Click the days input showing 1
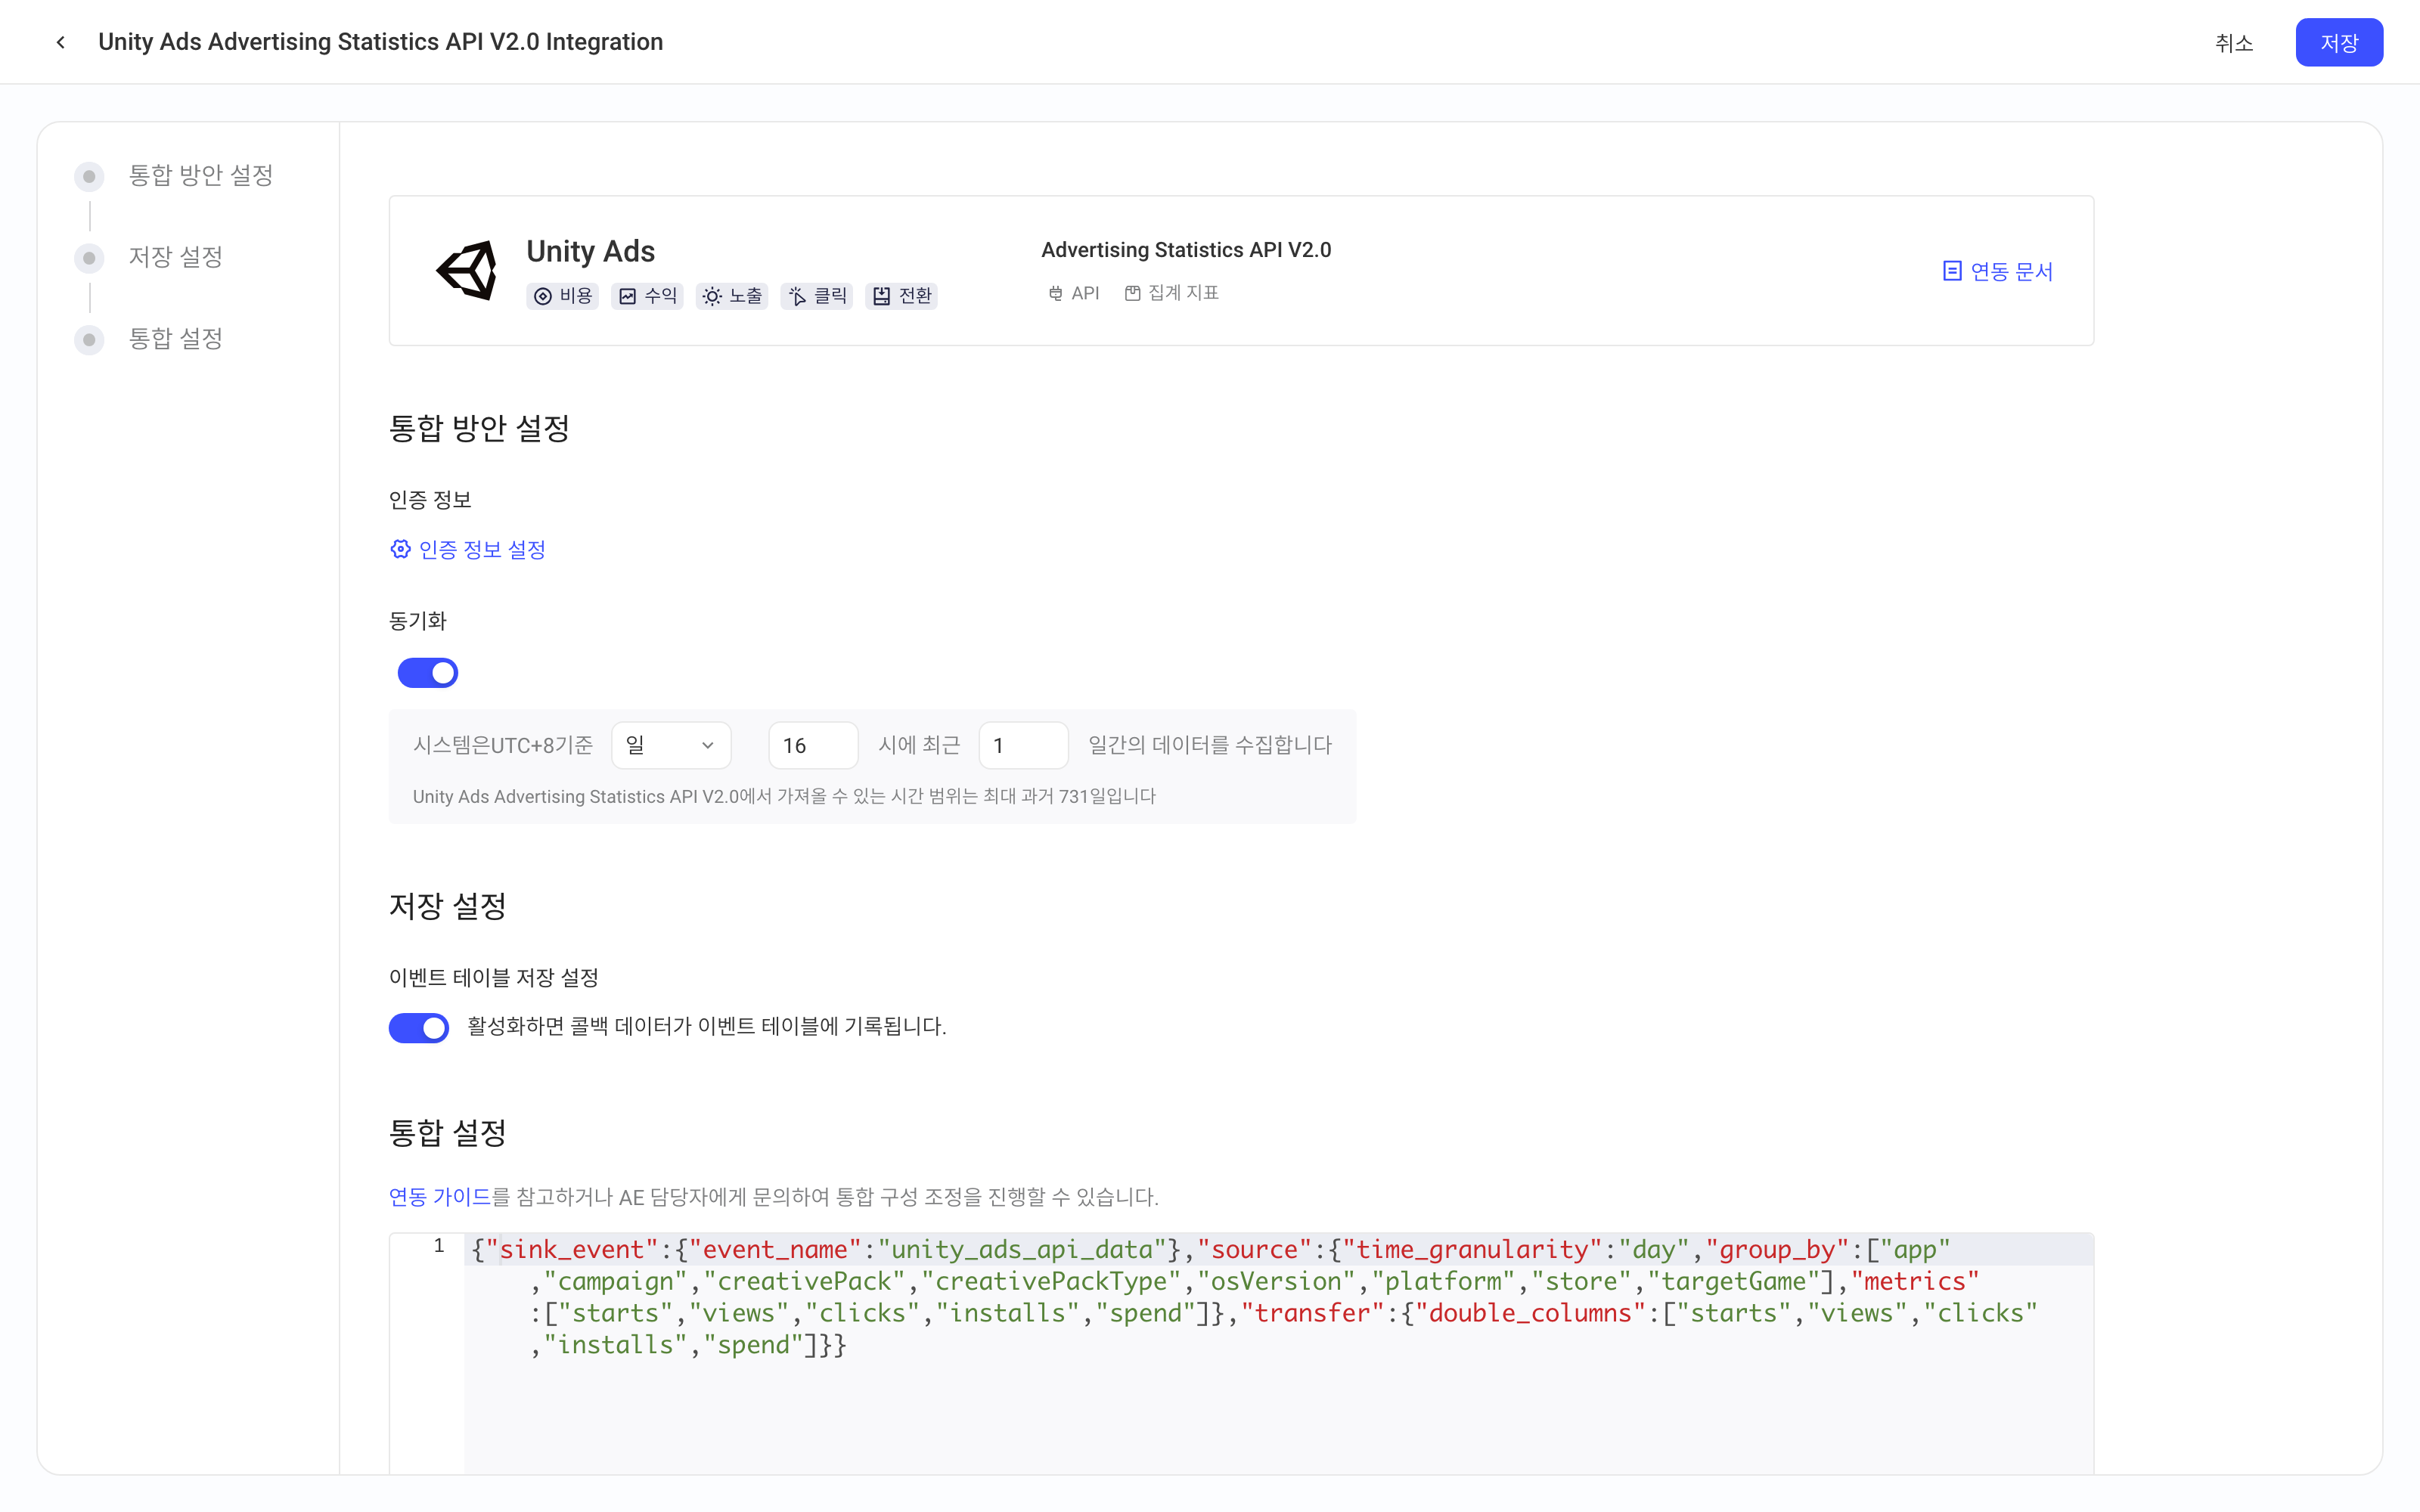The height and width of the screenshot is (1512, 2420). [x=1023, y=745]
